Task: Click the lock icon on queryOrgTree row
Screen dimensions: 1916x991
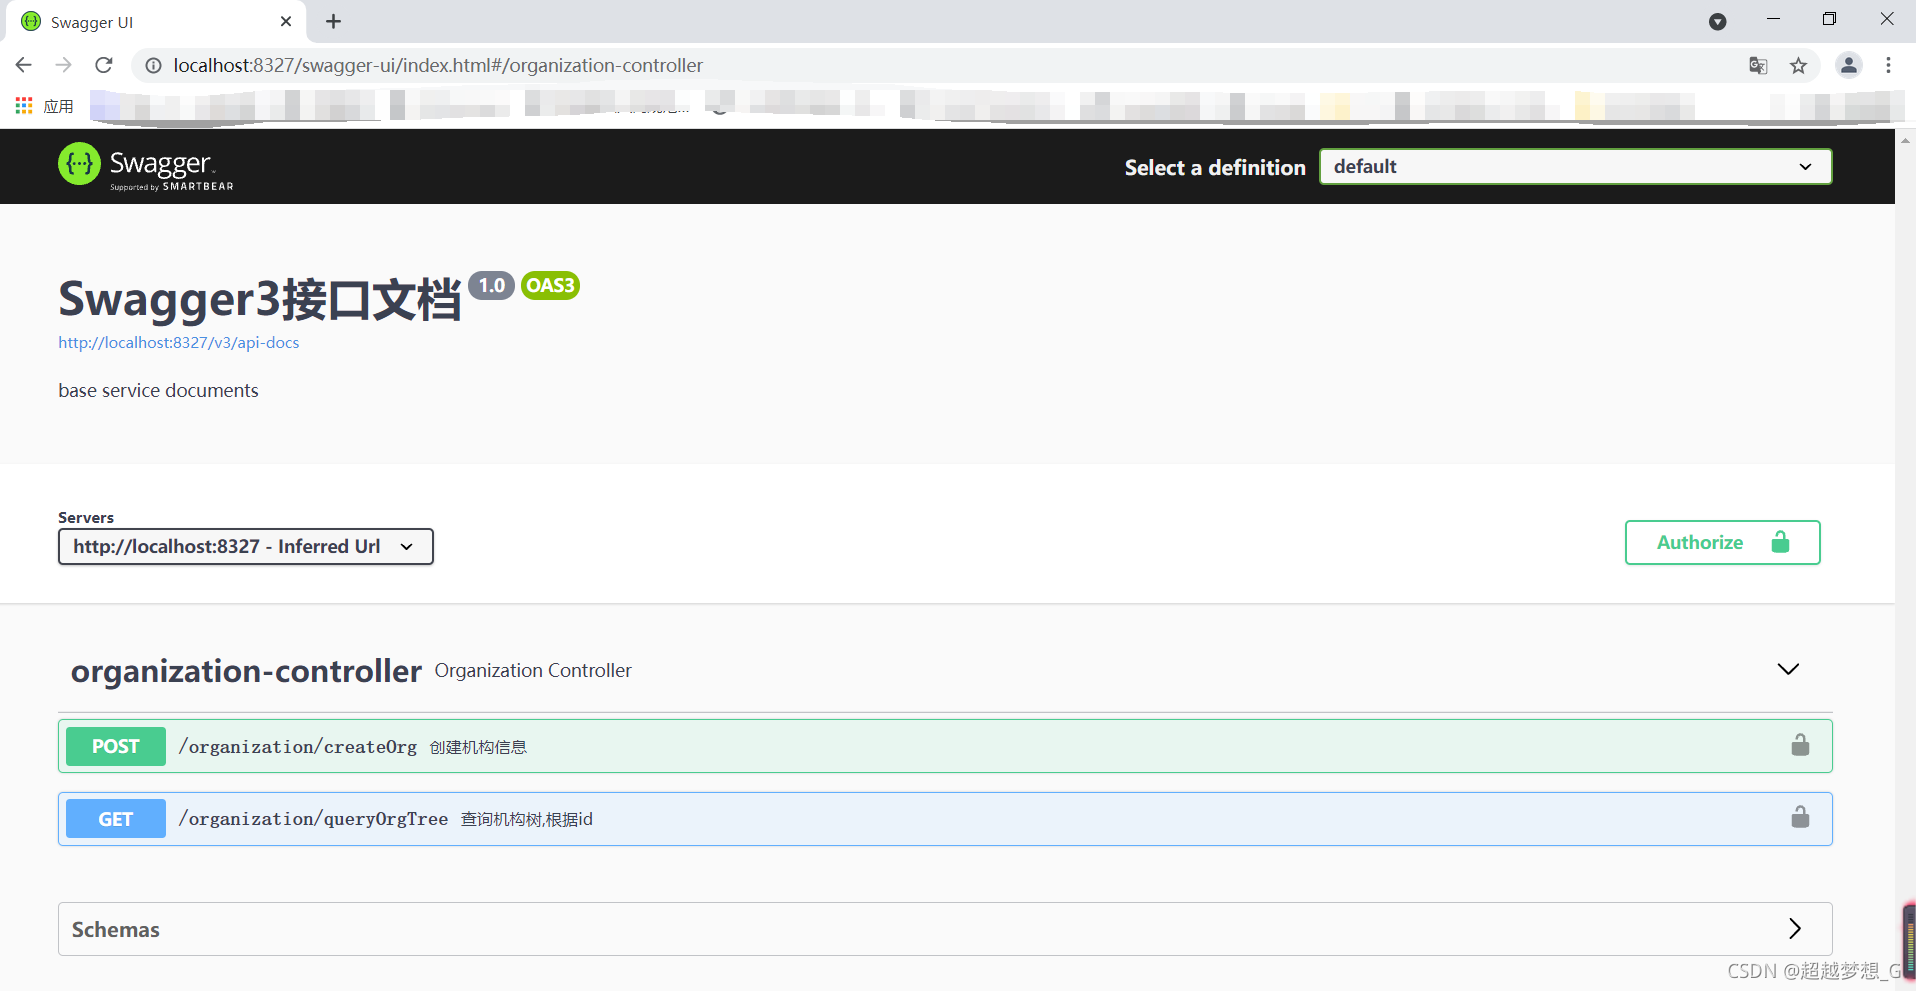Action: coord(1800,817)
